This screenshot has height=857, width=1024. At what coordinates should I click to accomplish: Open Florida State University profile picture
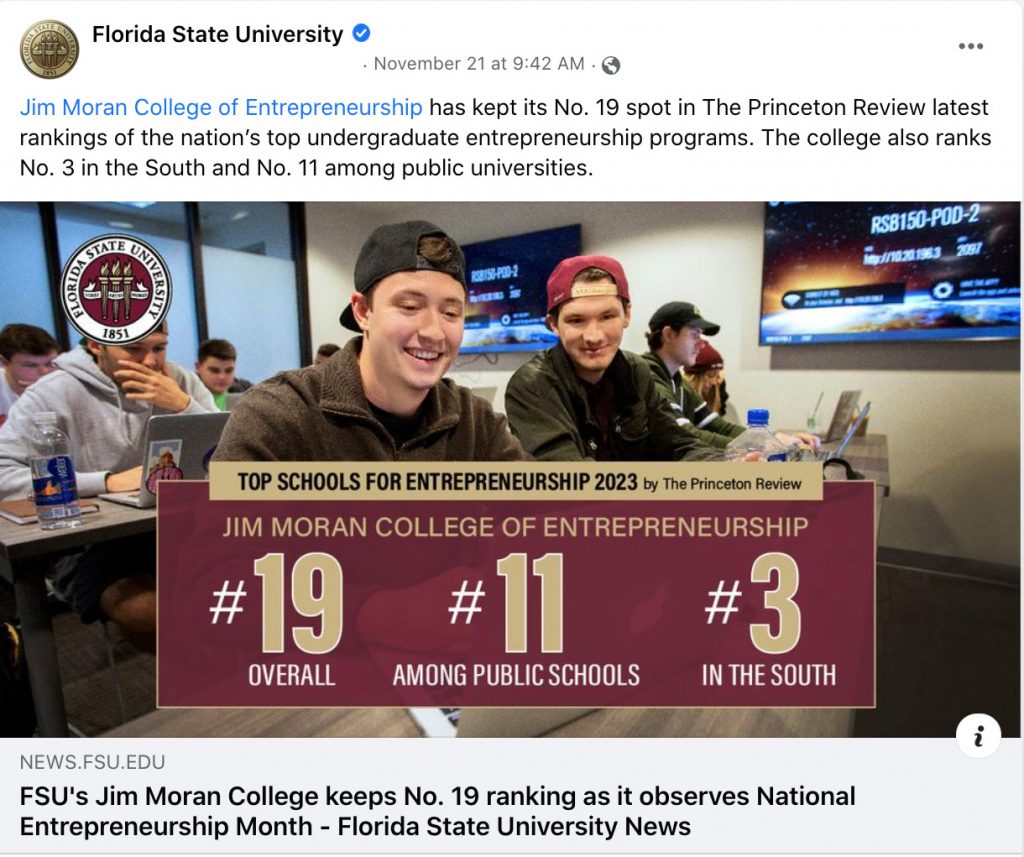(x=50, y=49)
